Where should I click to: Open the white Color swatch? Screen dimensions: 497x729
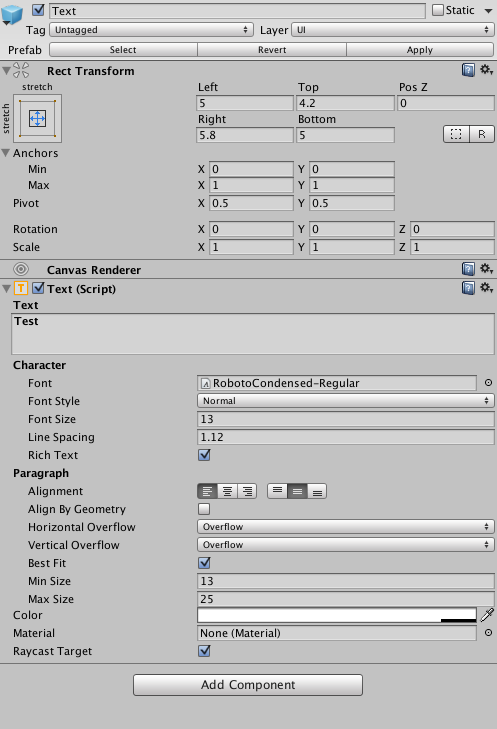337,615
